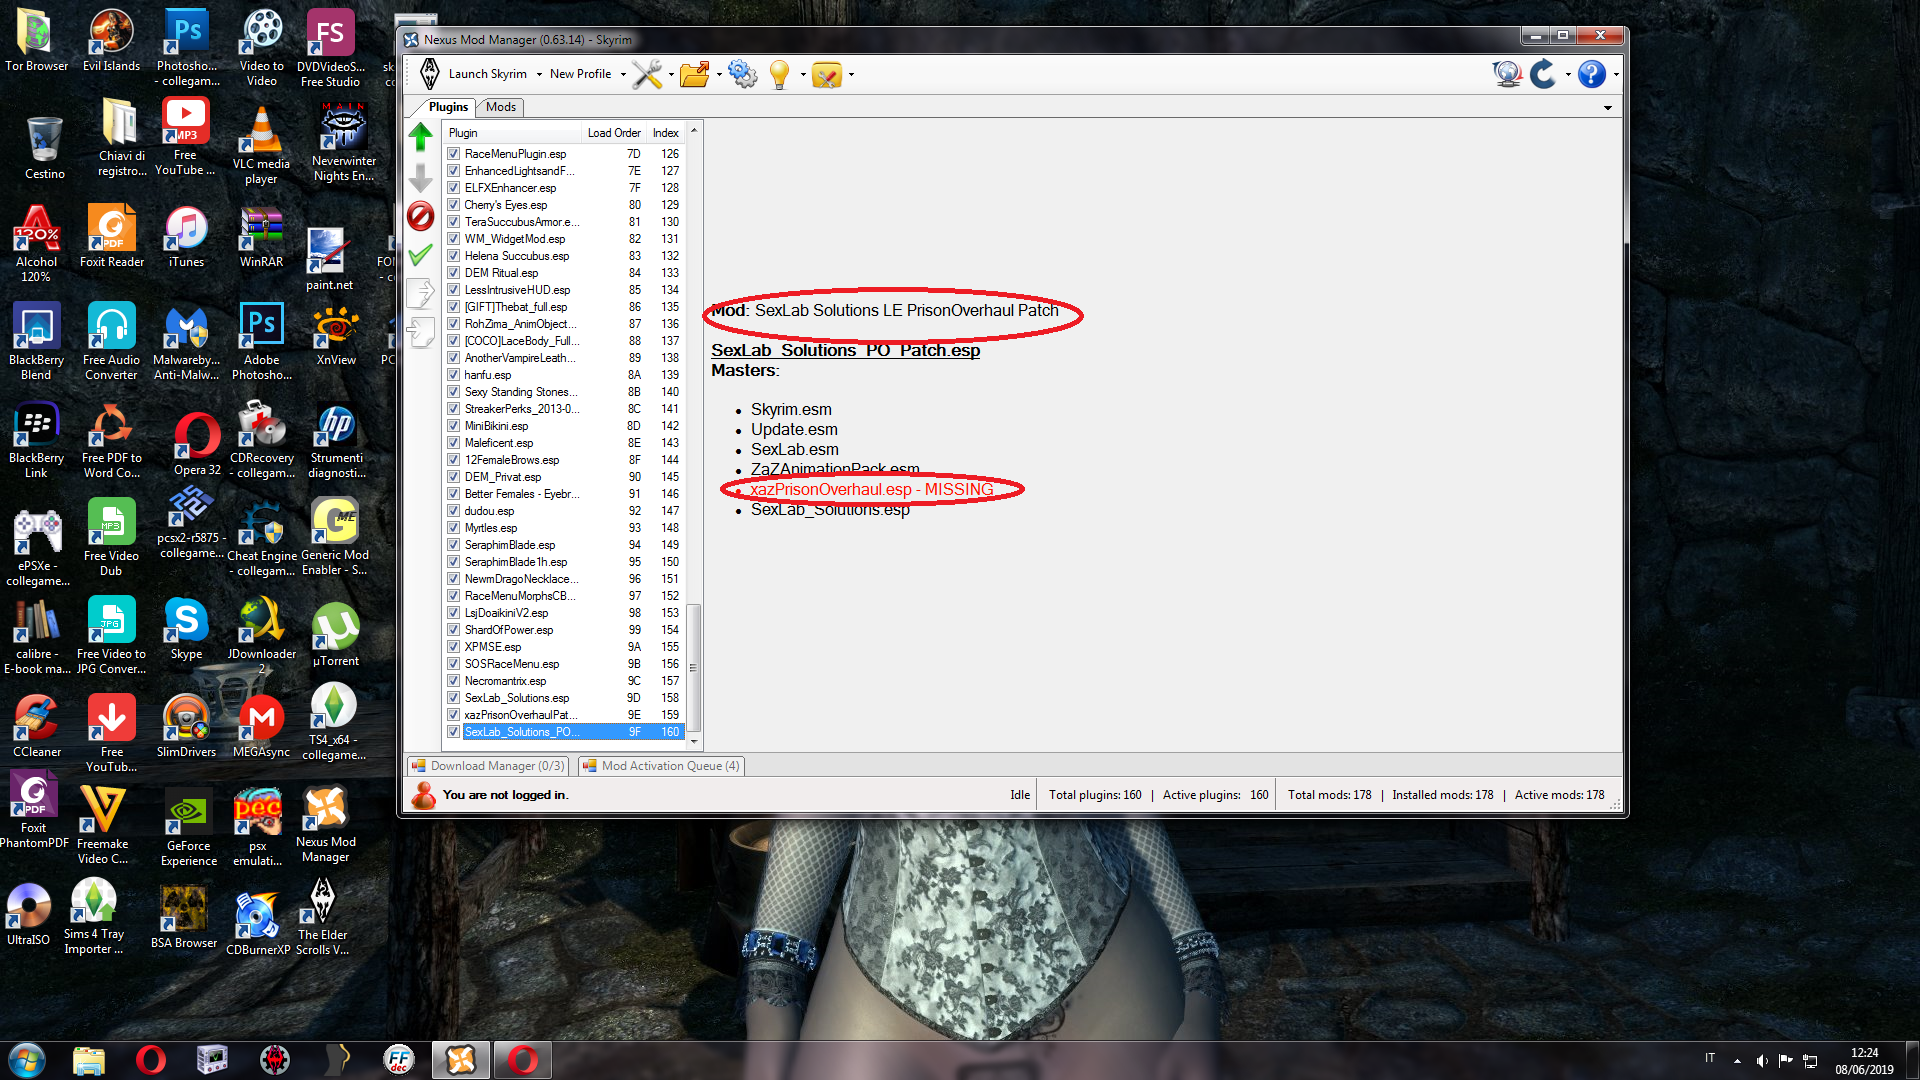Click the open folder toolbar icon
1920x1080 pixels.
coord(694,74)
